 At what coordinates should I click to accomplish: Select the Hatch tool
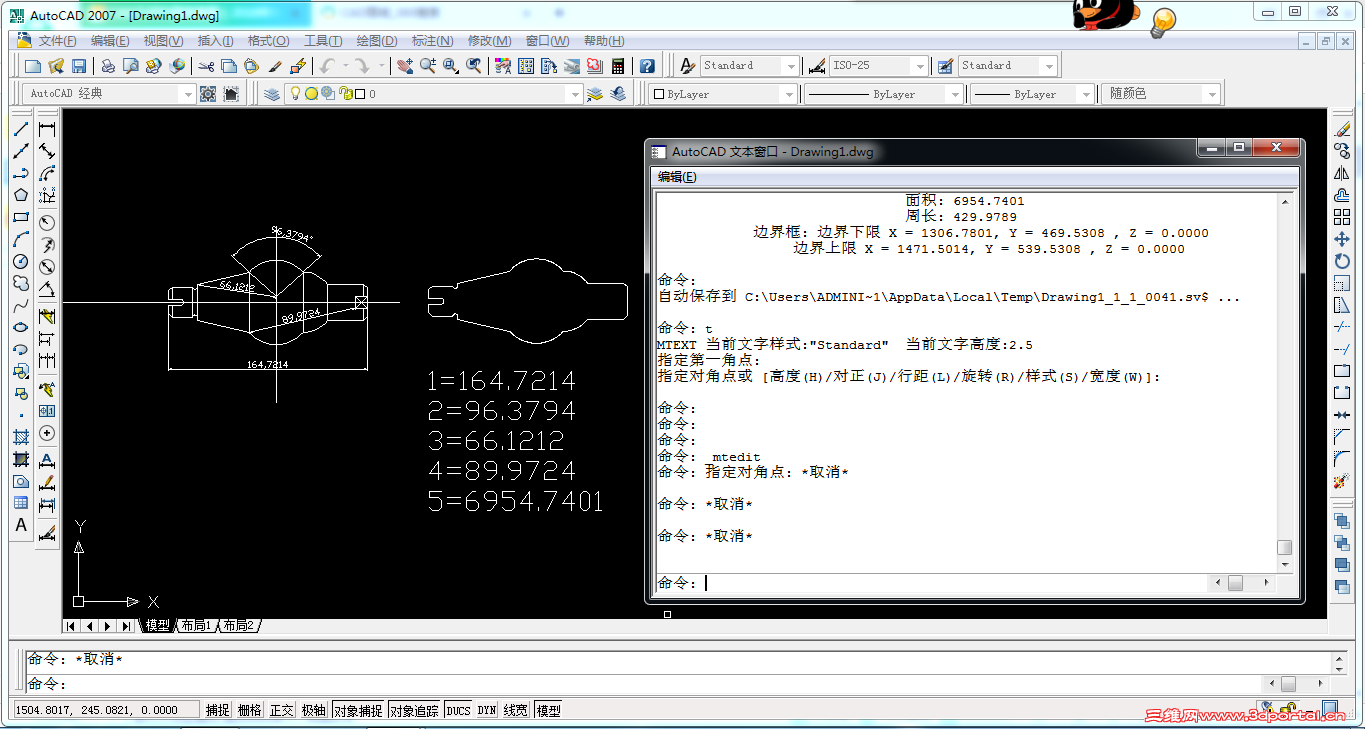coord(21,437)
